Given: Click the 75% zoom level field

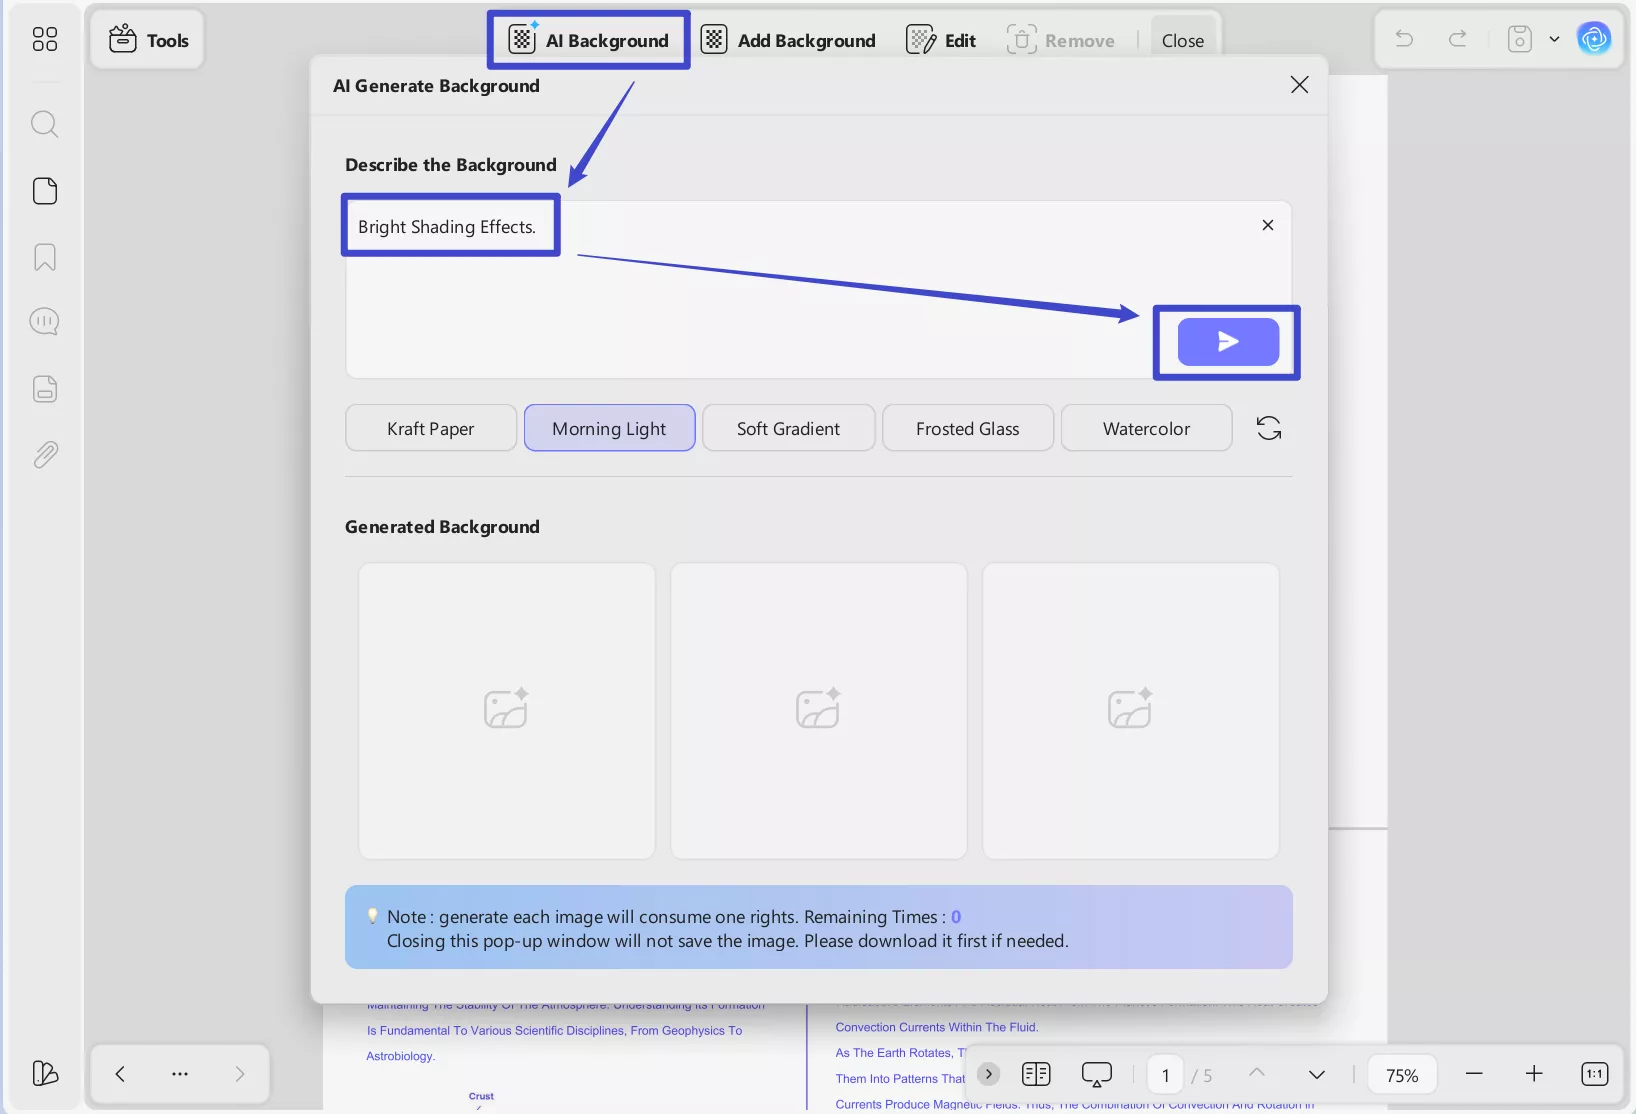Looking at the screenshot, I should coord(1402,1074).
